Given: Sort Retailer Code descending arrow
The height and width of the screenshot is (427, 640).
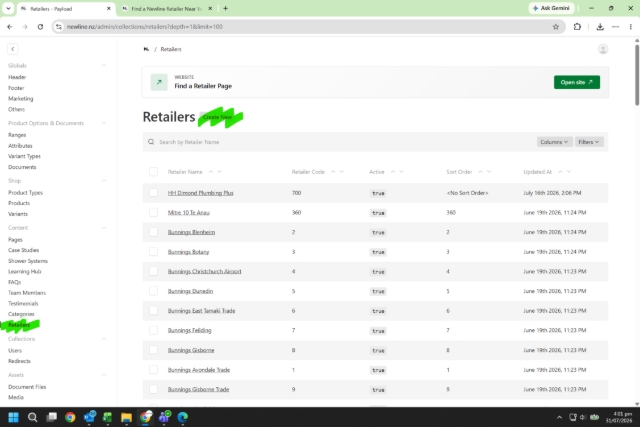Looking at the screenshot, I should pyautogui.click(x=342, y=172).
